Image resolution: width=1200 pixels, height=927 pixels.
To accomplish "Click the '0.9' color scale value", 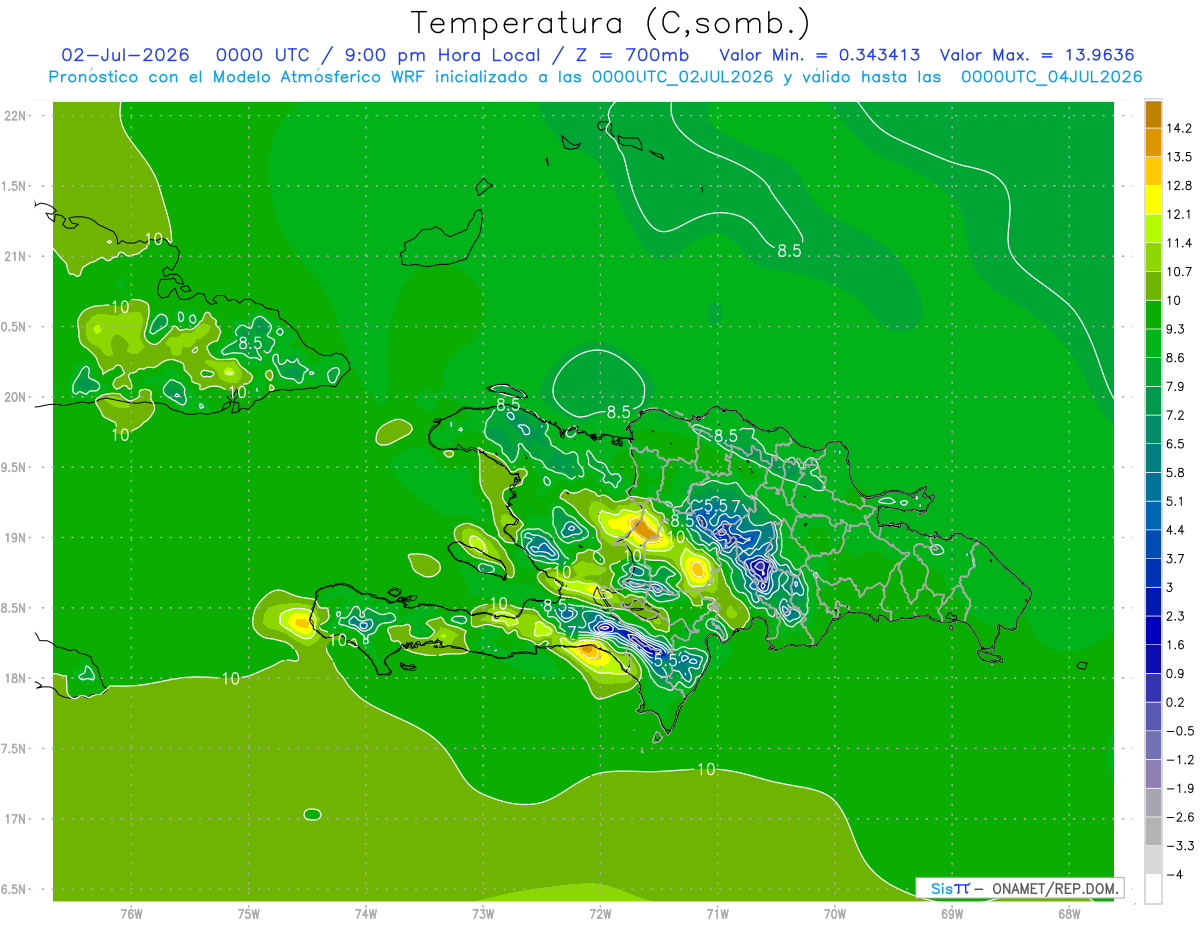I will click(x=1175, y=673).
